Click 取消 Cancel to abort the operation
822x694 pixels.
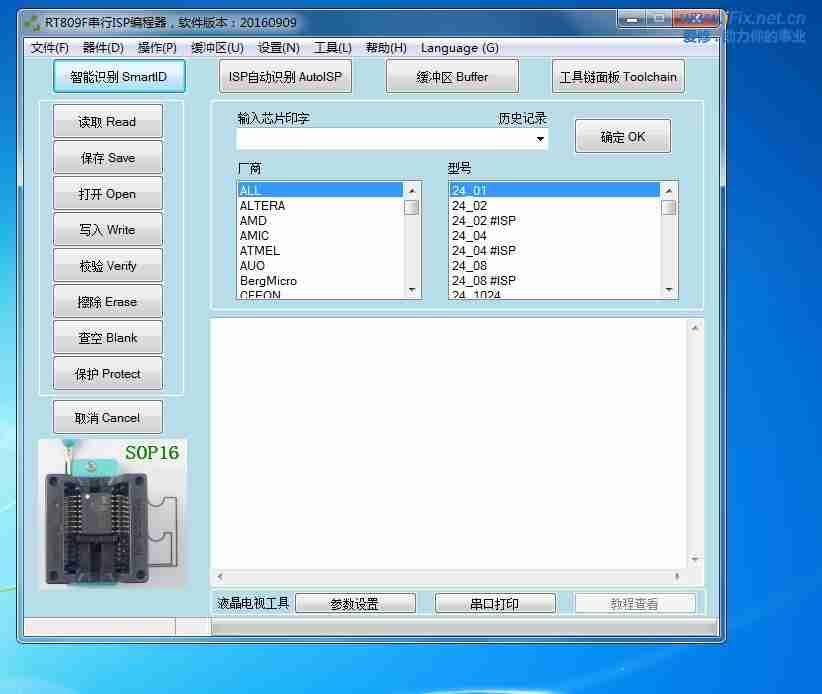107,416
